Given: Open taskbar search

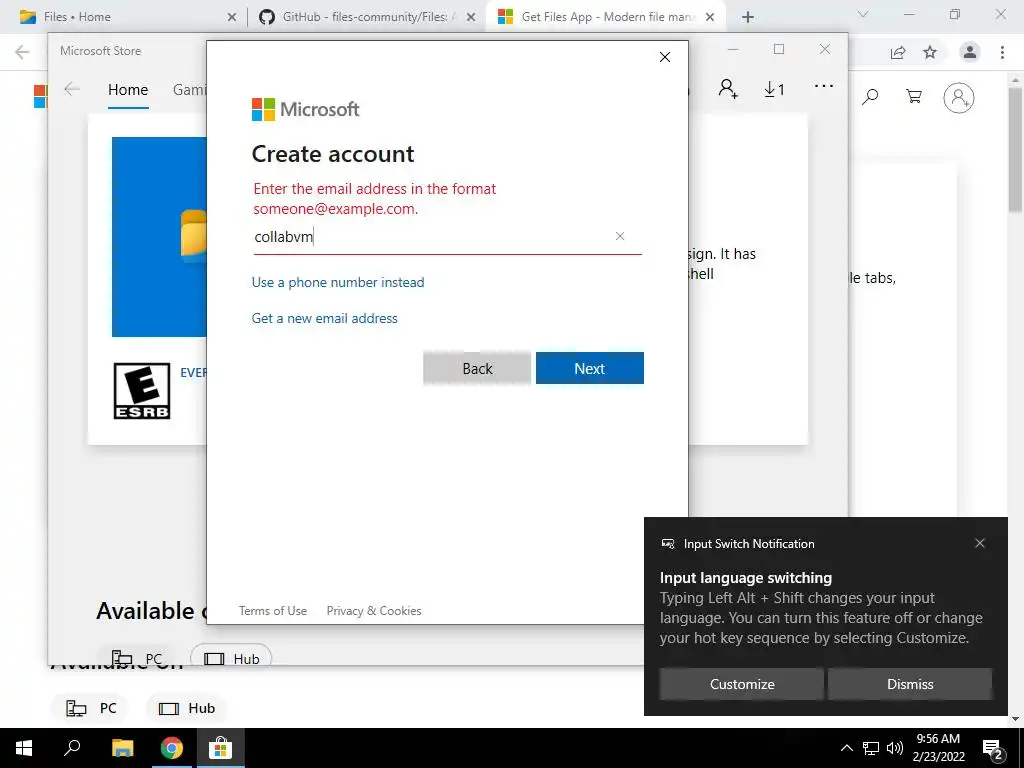Looking at the screenshot, I should click(x=72, y=748).
